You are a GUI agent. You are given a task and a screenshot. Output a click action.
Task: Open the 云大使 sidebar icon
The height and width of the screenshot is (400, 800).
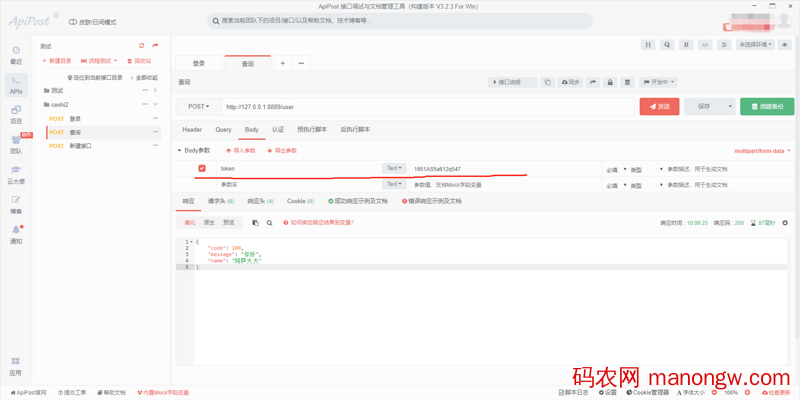16,175
